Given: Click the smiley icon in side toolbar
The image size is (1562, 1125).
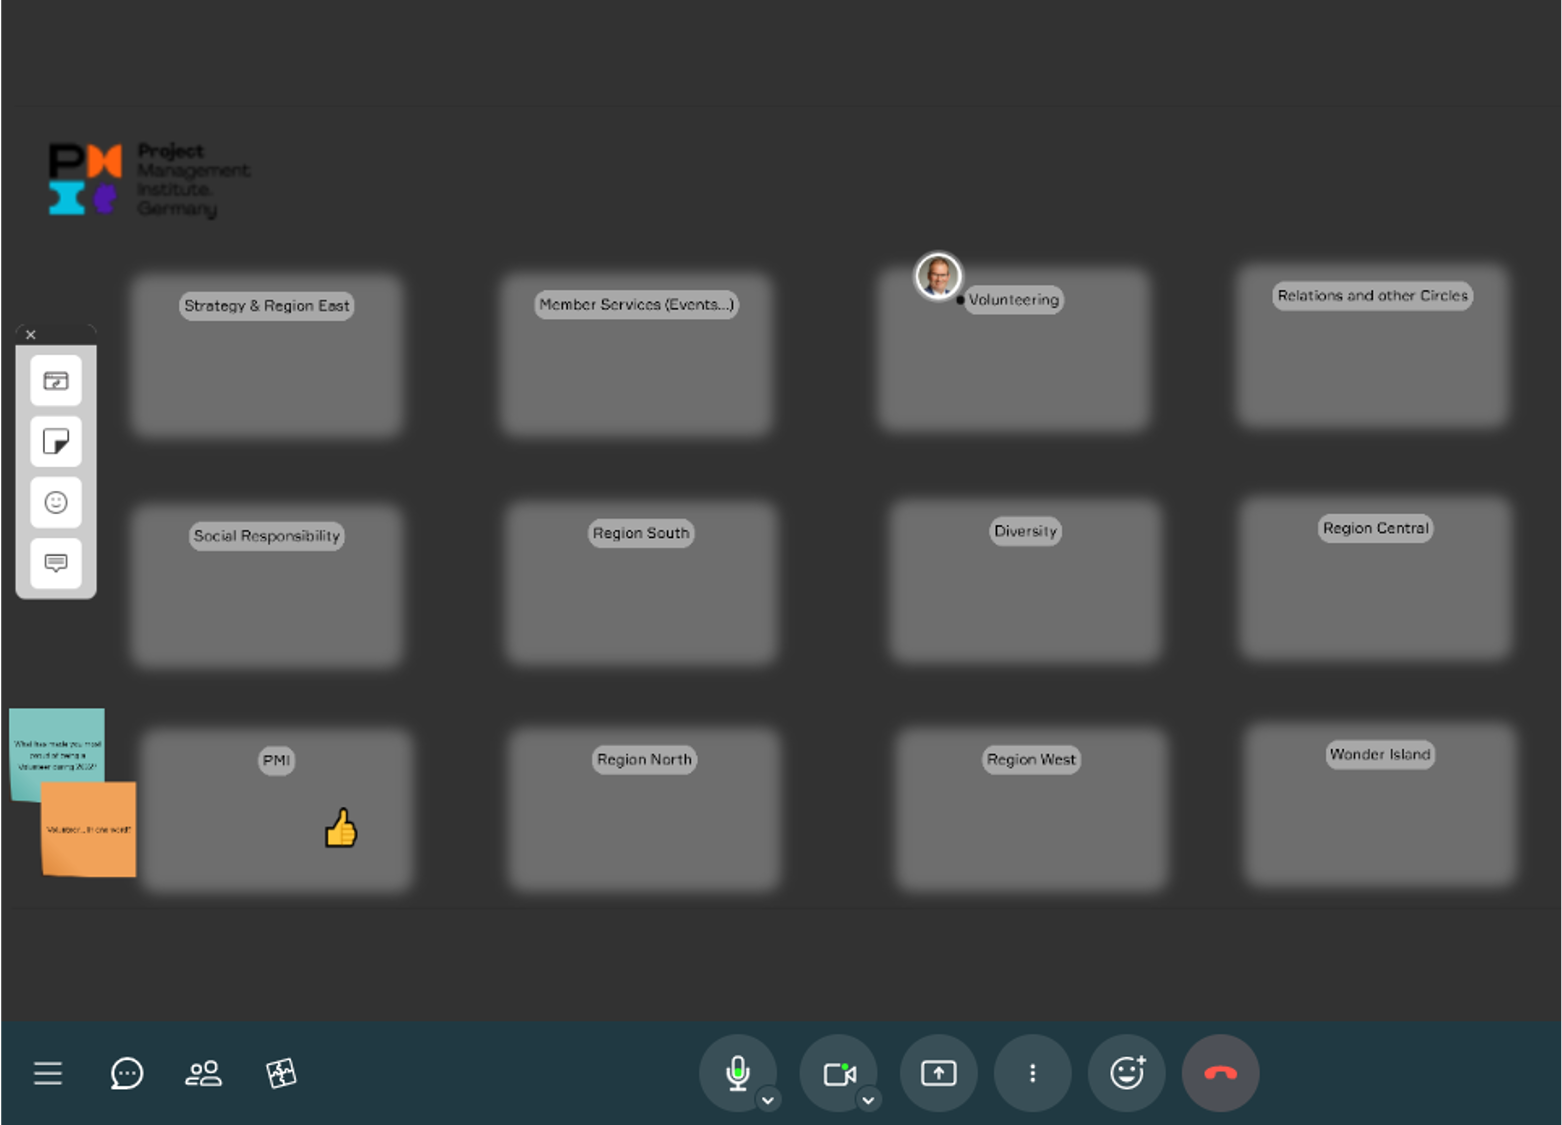Looking at the screenshot, I should [x=56, y=502].
